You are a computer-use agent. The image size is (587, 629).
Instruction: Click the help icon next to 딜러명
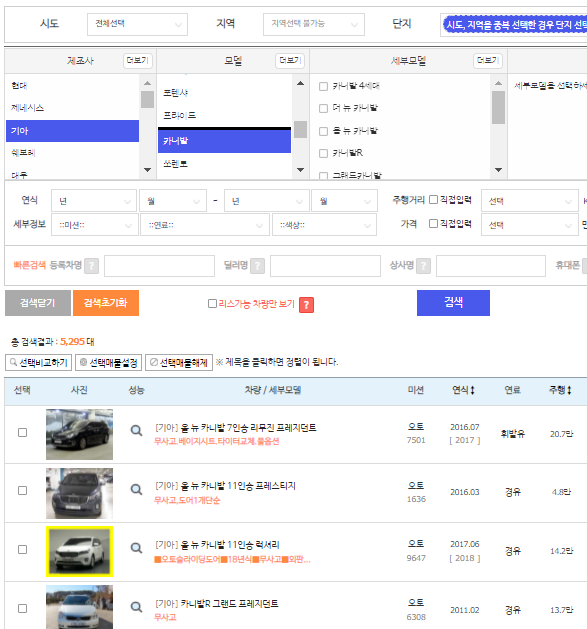click(258, 266)
